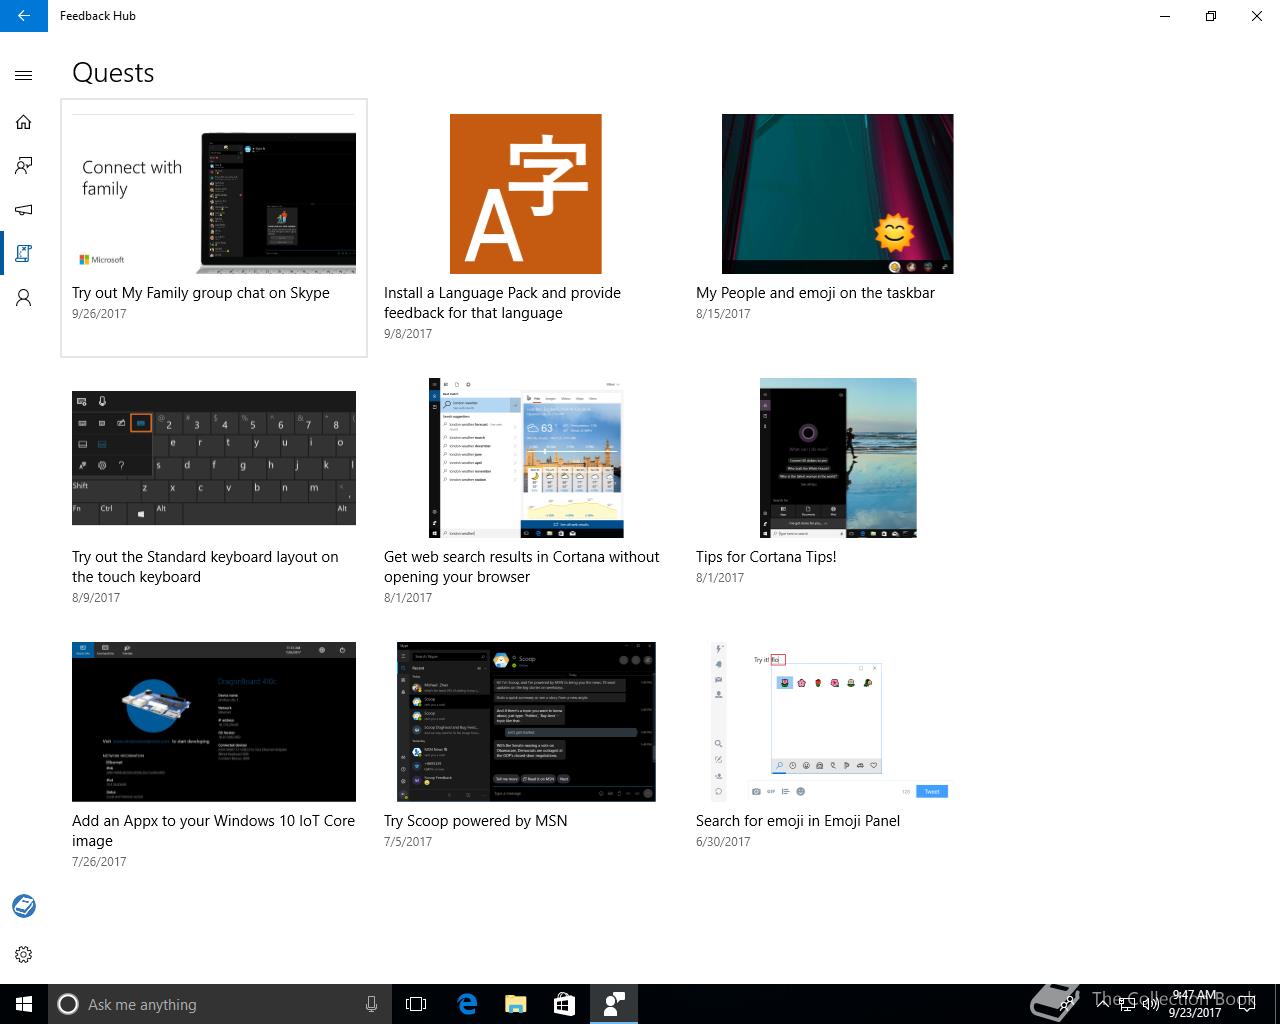The image size is (1280, 1024).
Task: Open the hamburger navigation menu
Action: tap(24, 75)
